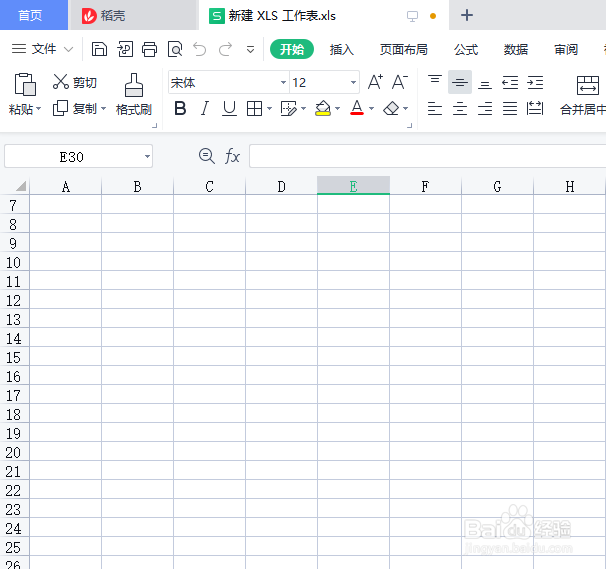Switch to 审阅 Review tab
This screenshot has height=569, width=606.
pos(566,49)
